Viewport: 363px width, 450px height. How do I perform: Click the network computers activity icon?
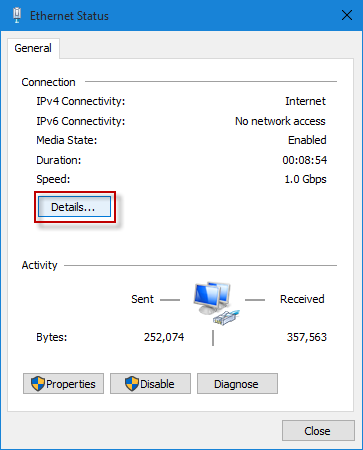pos(216,303)
